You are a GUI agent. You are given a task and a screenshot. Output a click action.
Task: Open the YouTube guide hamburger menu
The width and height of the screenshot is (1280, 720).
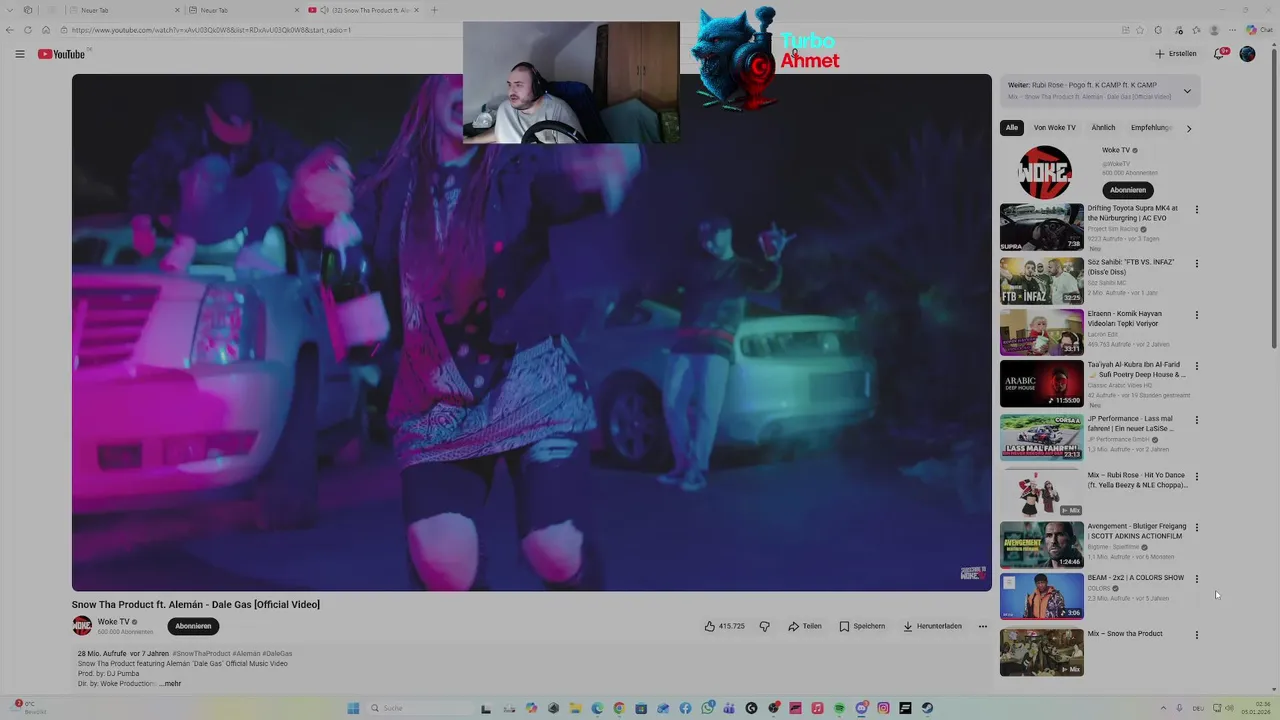pyautogui.click(x=19, y=54)
